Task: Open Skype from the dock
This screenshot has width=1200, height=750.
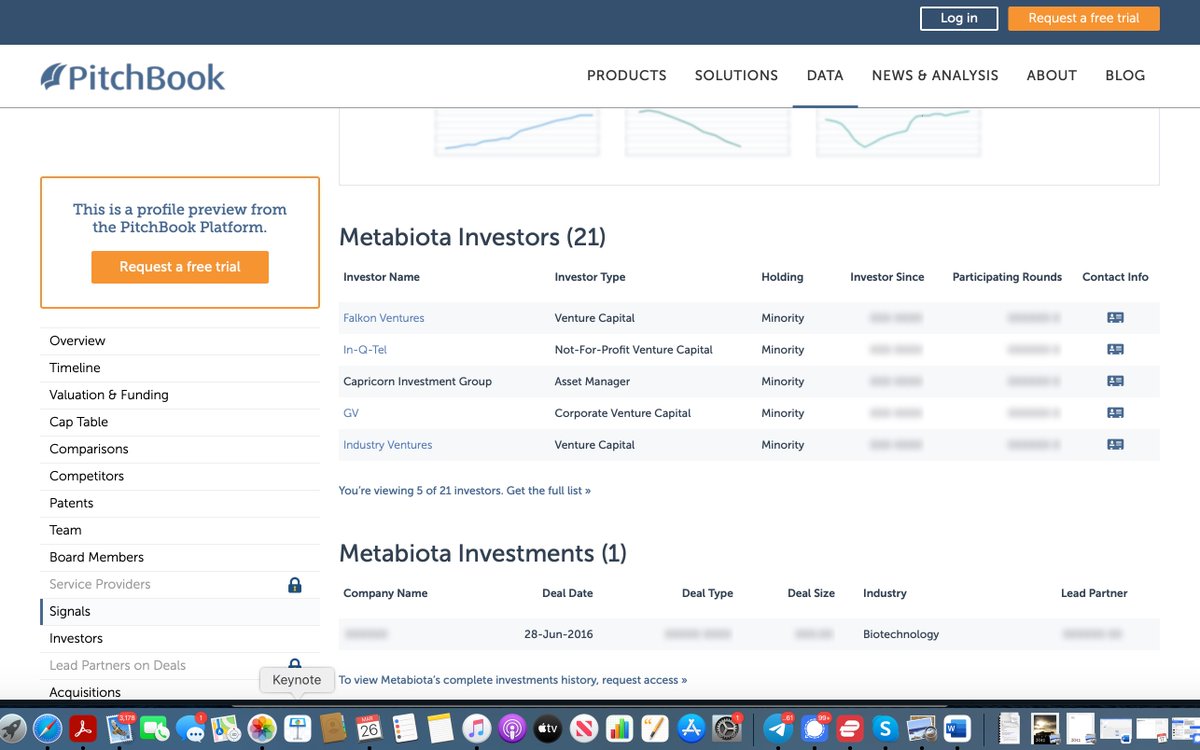Action: click(885, 728)
